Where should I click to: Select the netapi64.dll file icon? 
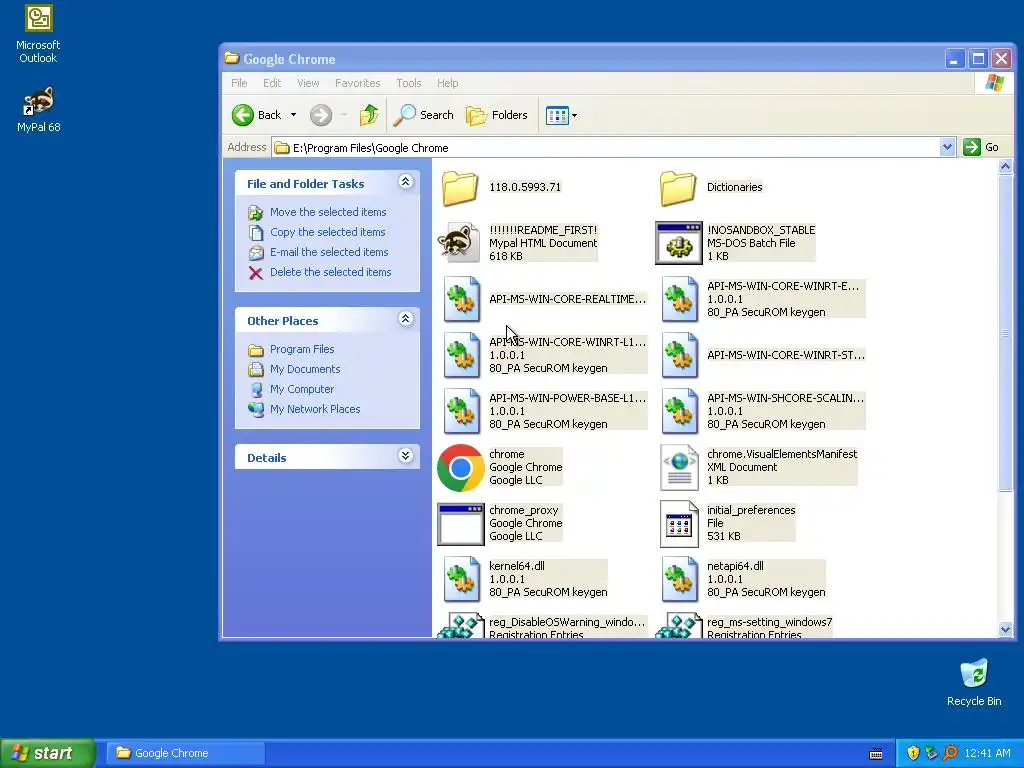(680, 579)
